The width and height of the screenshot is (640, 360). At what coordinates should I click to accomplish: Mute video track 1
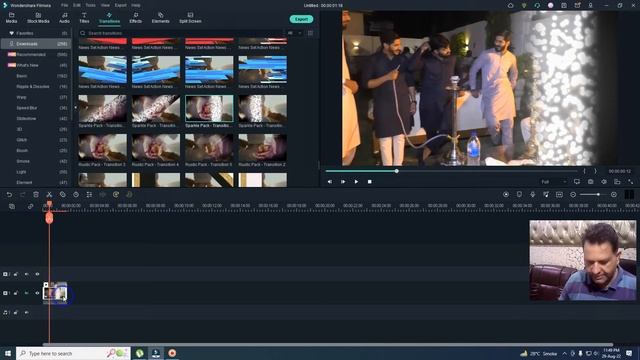(x=27, y=293)
